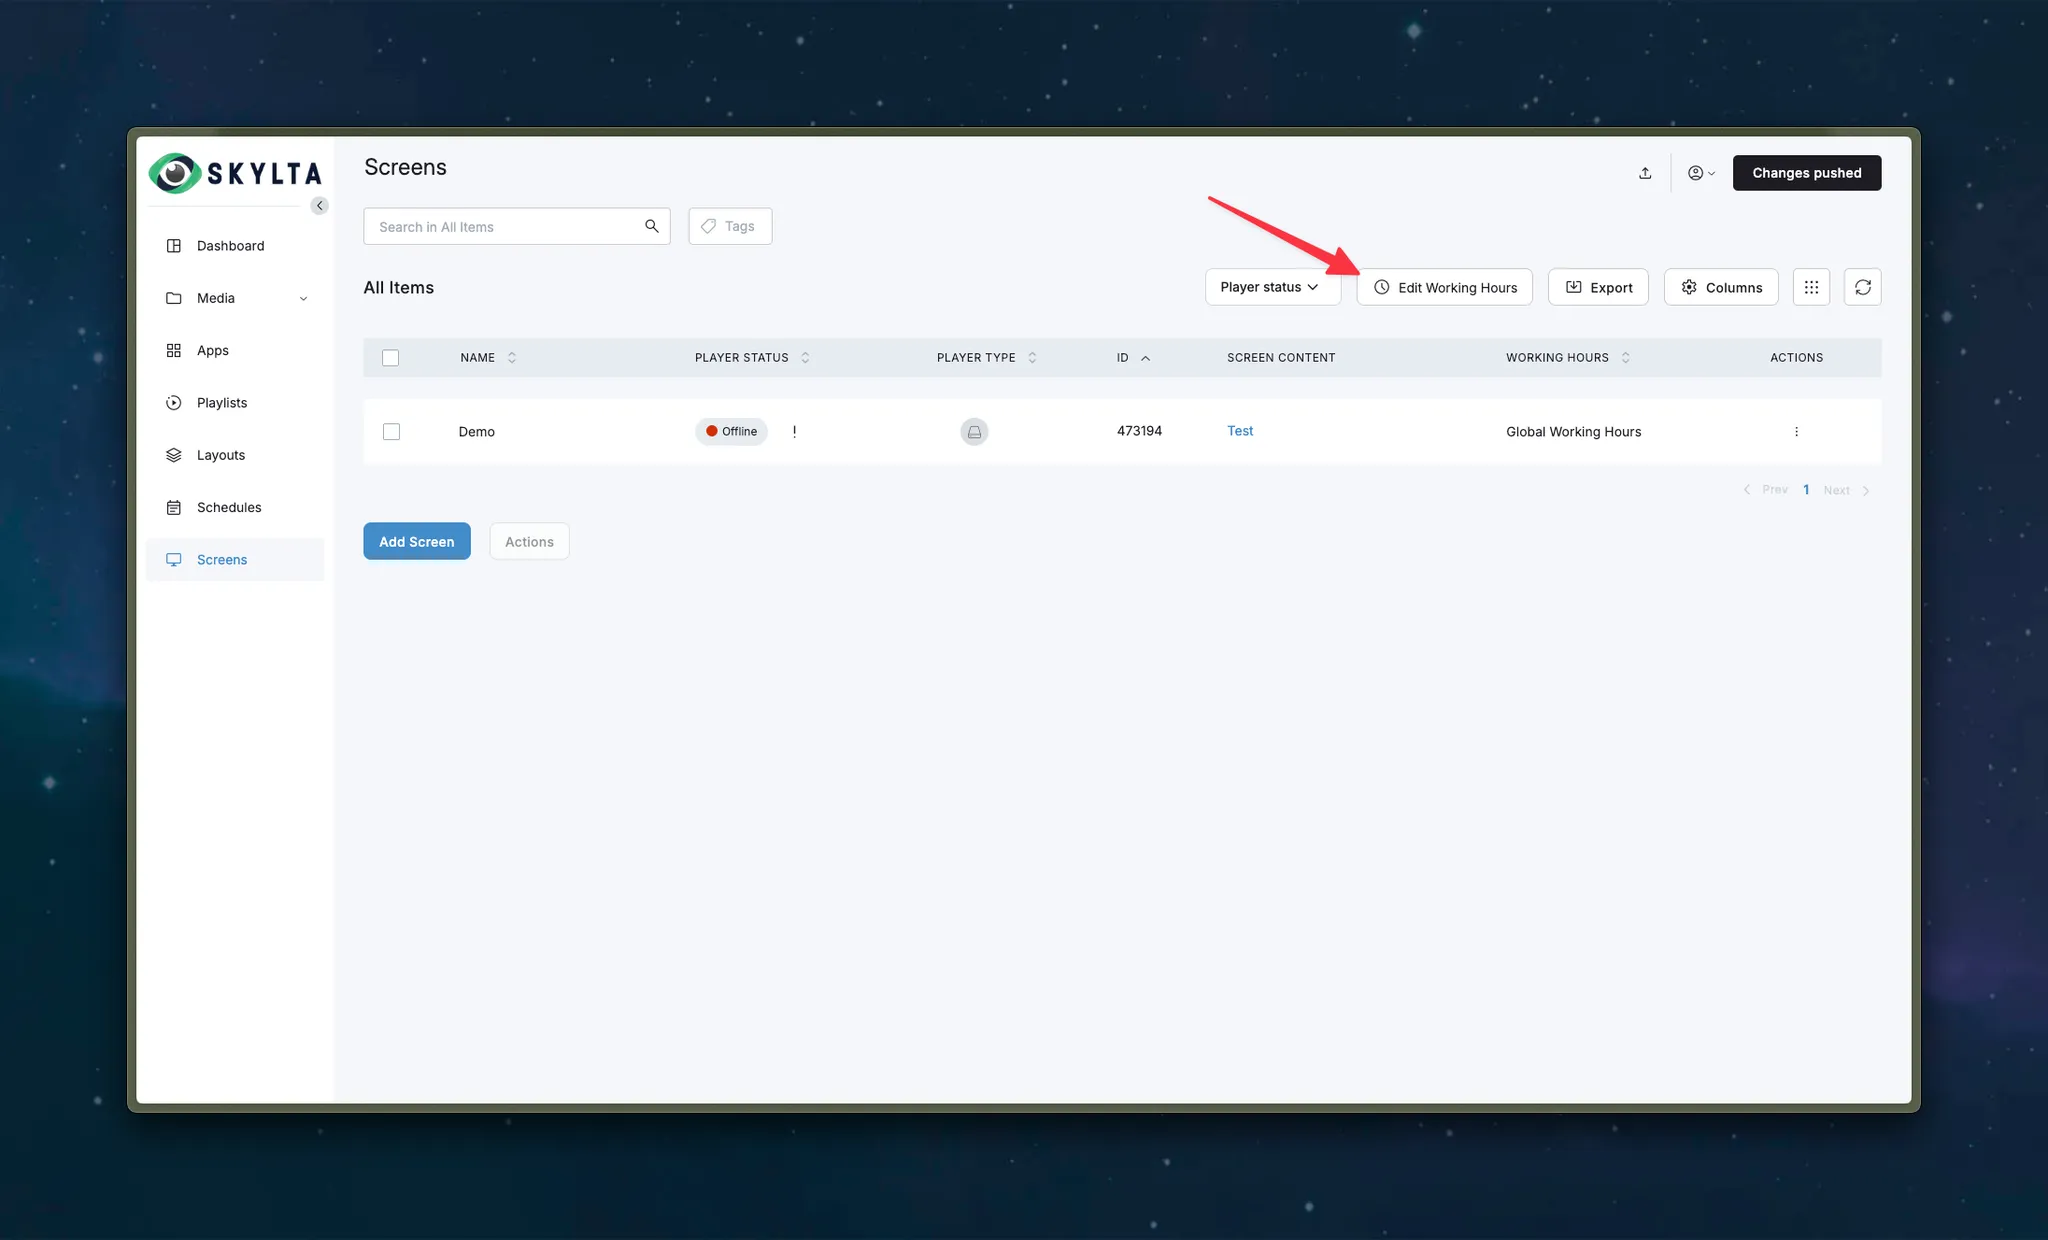2048x1240 pixels.
Task: Collapse the sidebar with the chevron button
Action: click(319, 206)
